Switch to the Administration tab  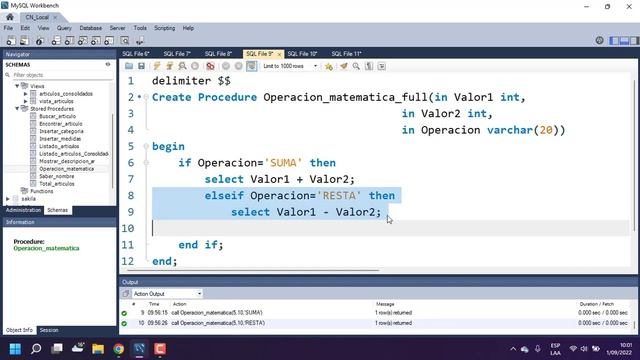[23, 210]
